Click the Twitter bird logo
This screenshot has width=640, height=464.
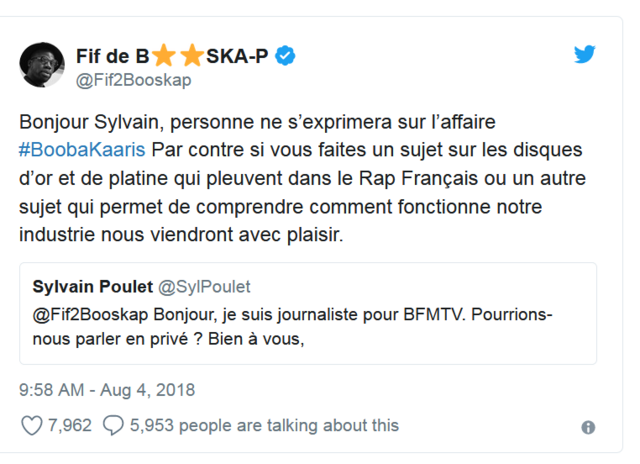(x=584, y=54)
